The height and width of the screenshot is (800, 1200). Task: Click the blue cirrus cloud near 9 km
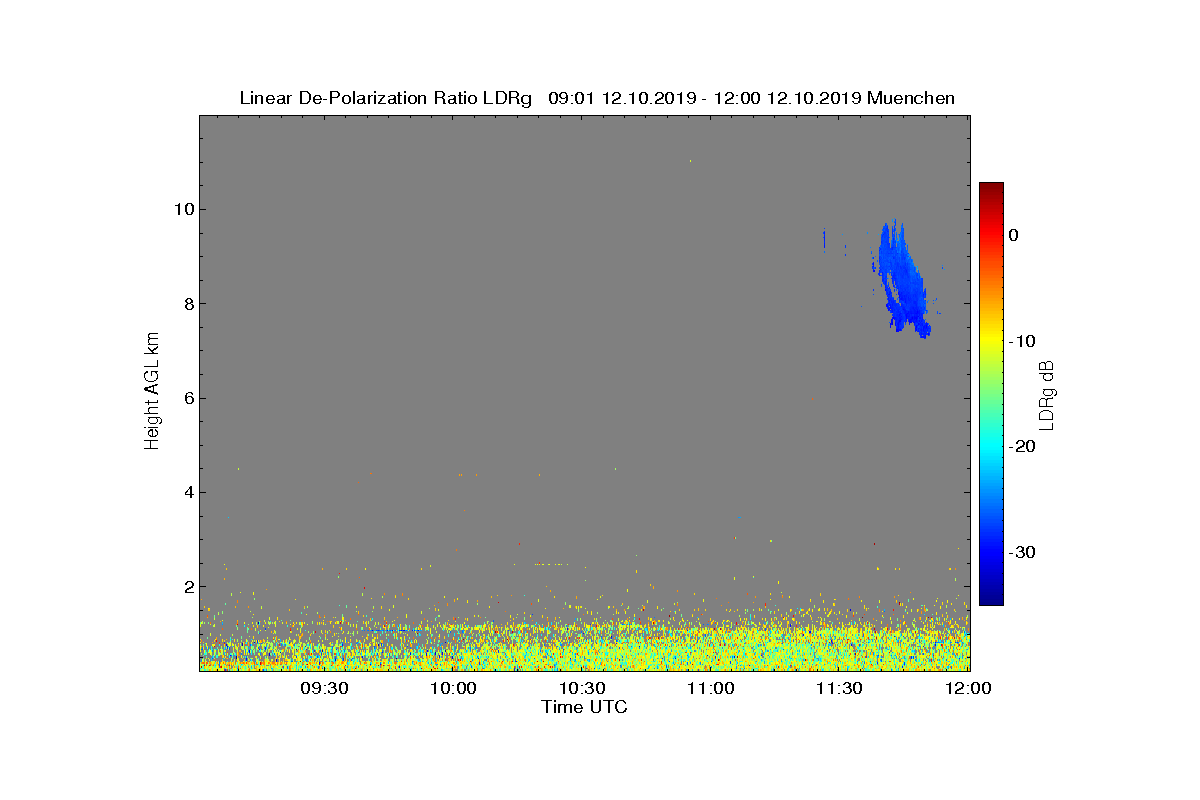coord(904,279)
